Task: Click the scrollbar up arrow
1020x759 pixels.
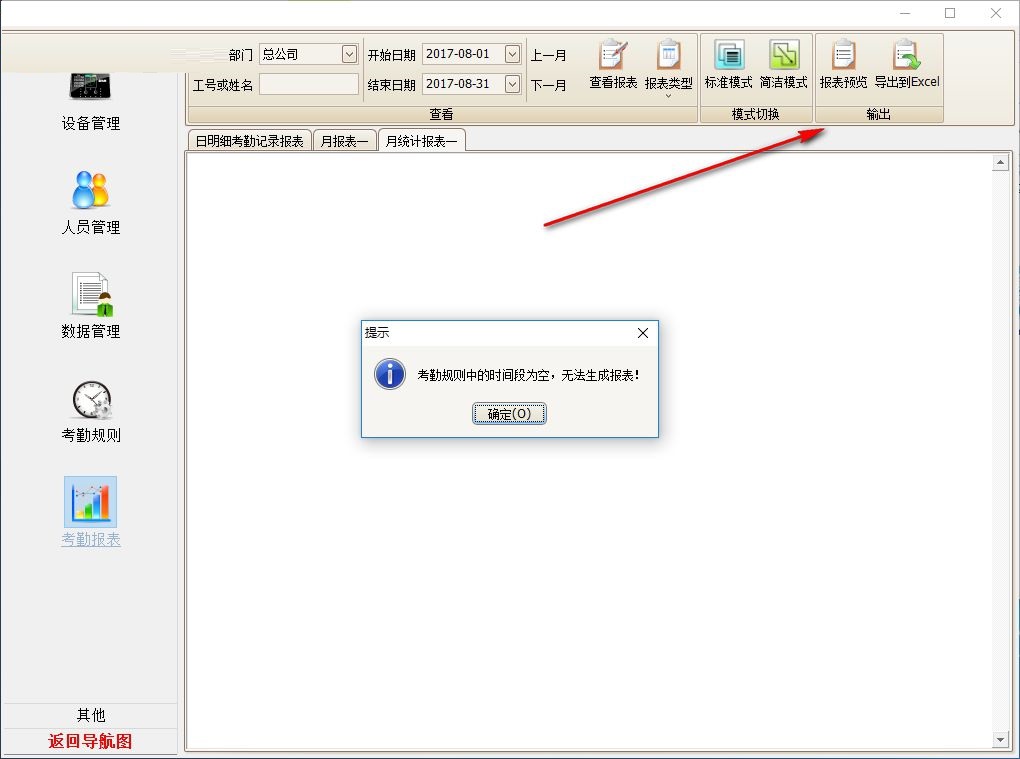Action: click(1000, 162)
